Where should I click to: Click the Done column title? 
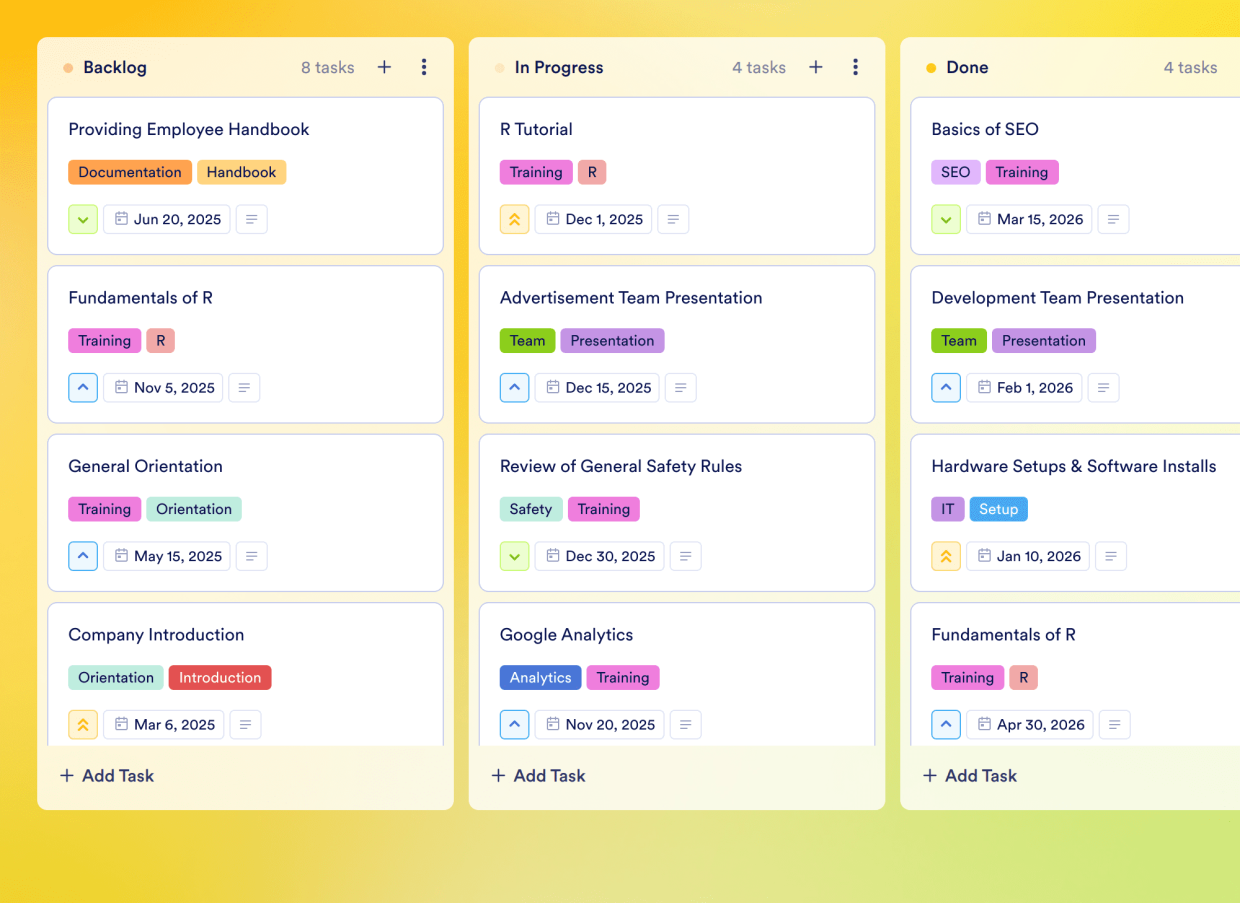tap(967, 67)
